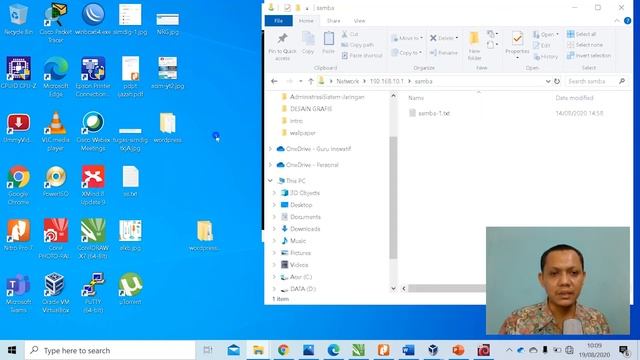Image resolution: width=640 pixels, height=360 pixels.
Task: Click Paste shortcut in ribbon
Action: 362,56
